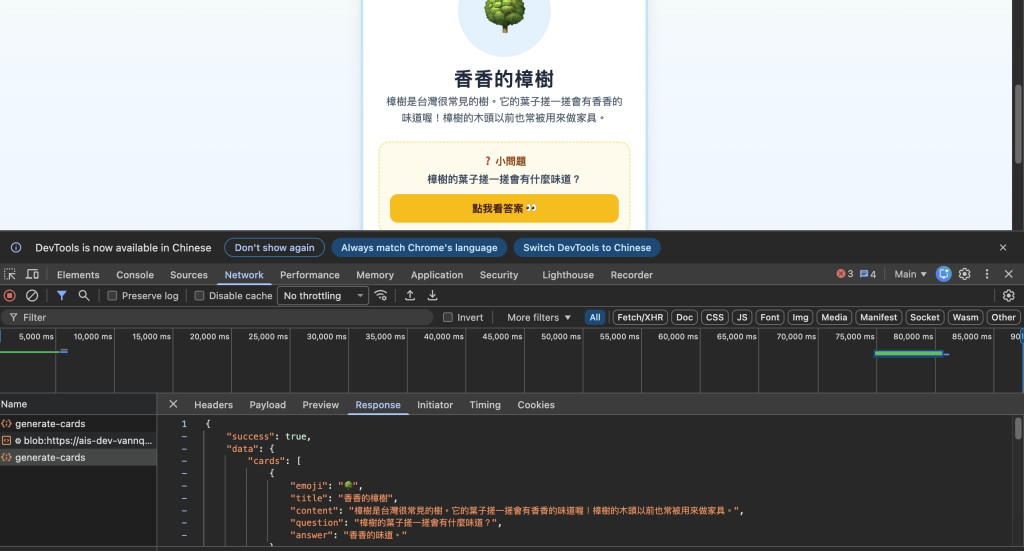Expand the More filters dropdown
Image resolution: width=1024 pixels, height=551 pixels.
click(539, 317)
